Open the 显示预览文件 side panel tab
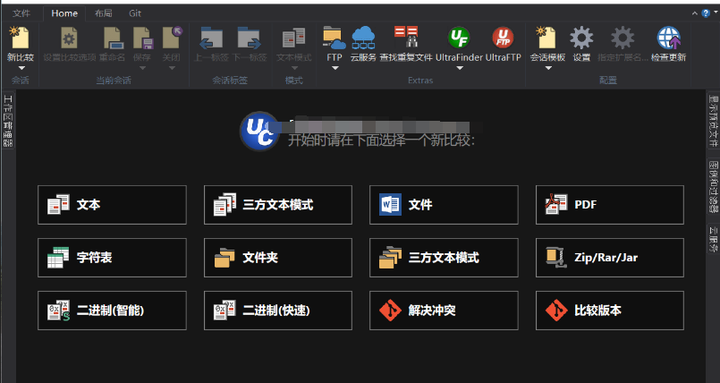720x383 pixels. click(713, 121)
